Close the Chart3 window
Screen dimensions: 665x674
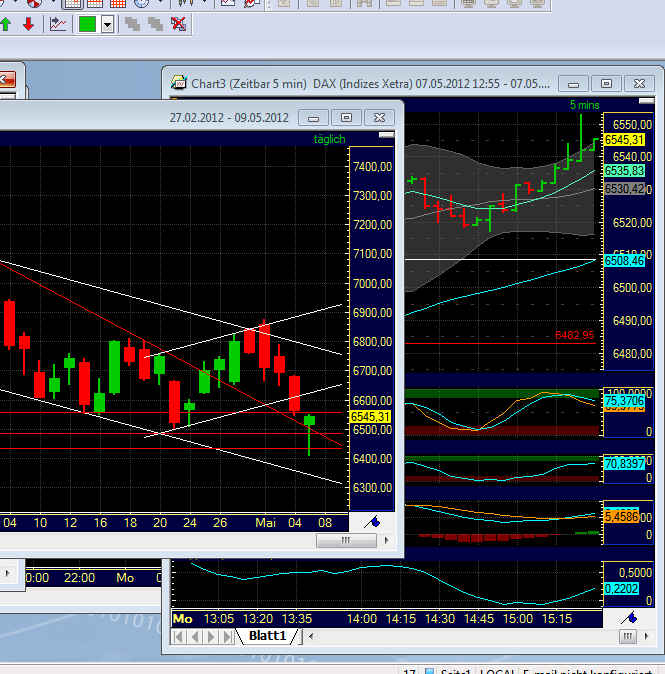pyautogui.click(x=639, y=83)
